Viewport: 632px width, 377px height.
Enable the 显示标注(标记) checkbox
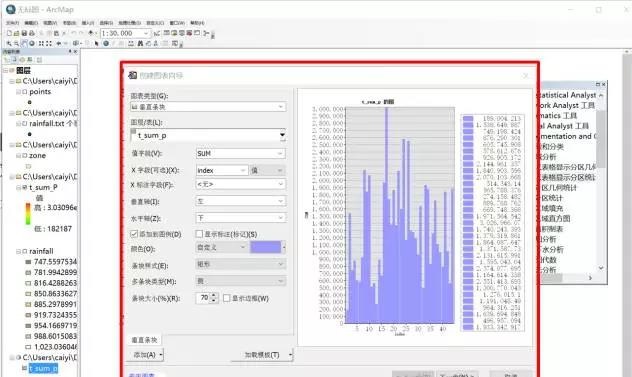pos(199,234)
